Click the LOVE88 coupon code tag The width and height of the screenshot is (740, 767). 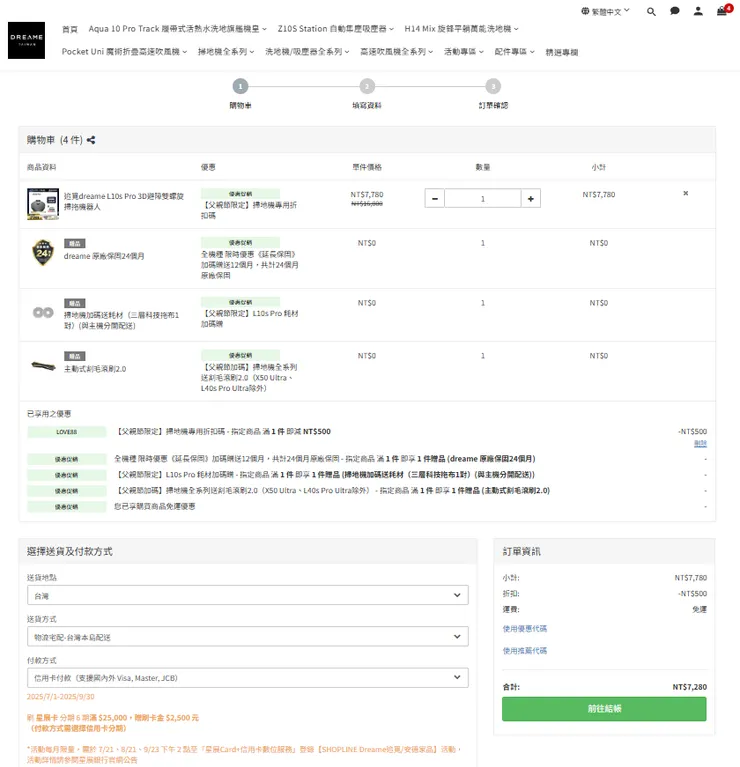[x=67, y=432]
